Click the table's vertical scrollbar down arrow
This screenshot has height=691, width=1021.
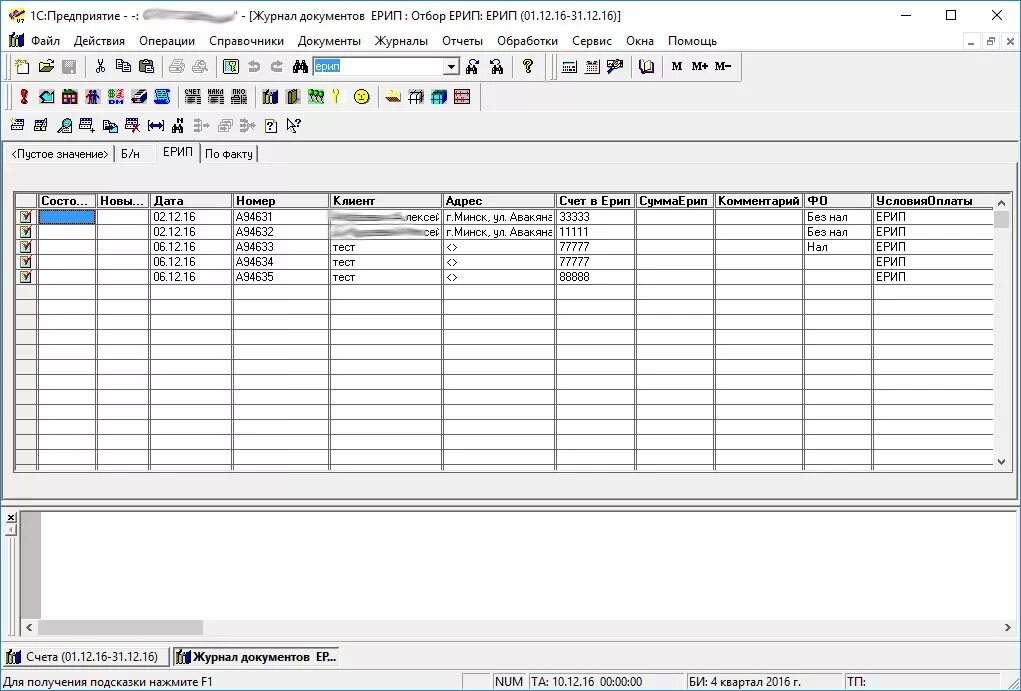click(x=1001, y=462)
